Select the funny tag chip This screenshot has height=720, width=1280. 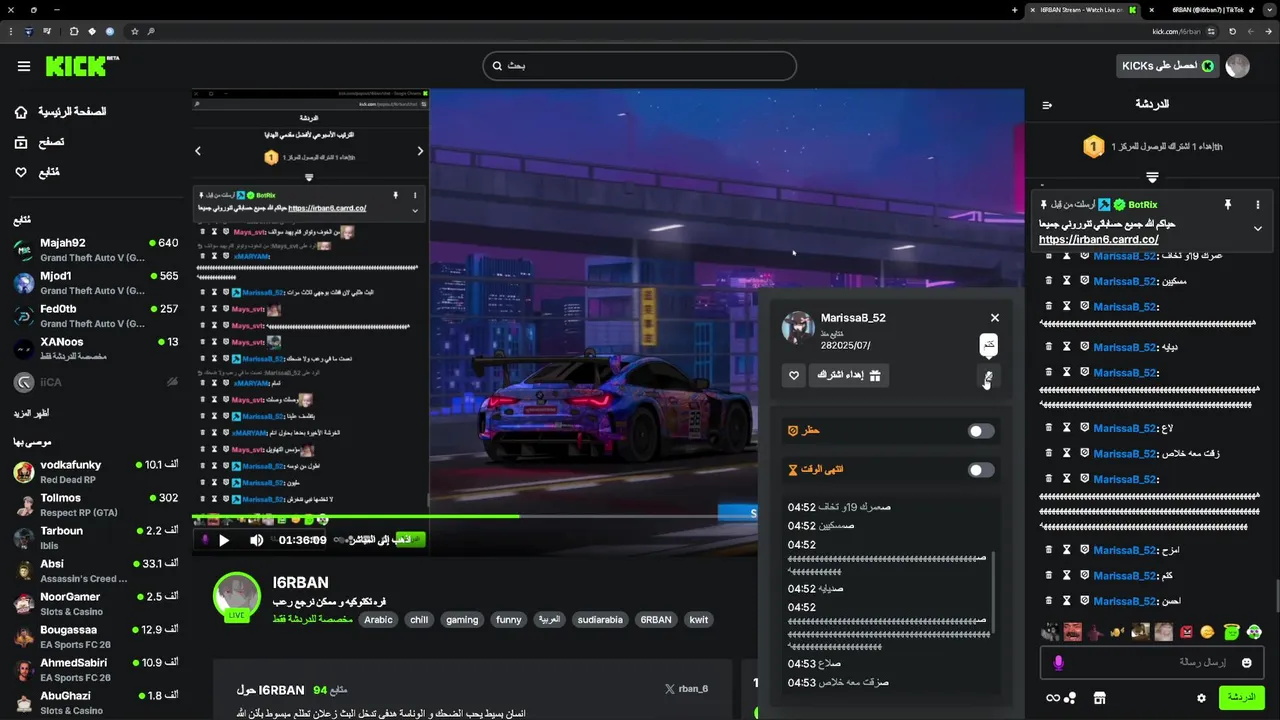pos(509,620)
